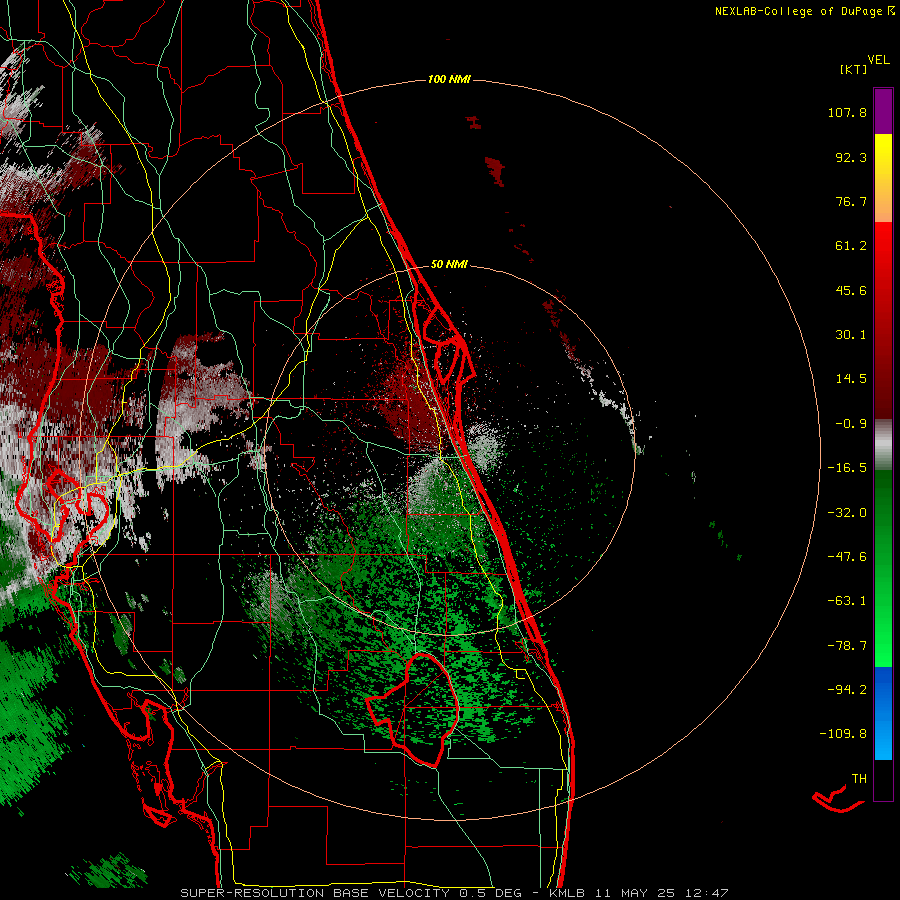
Task: Click the [KT] units label
Action: (x=854, y=69)
